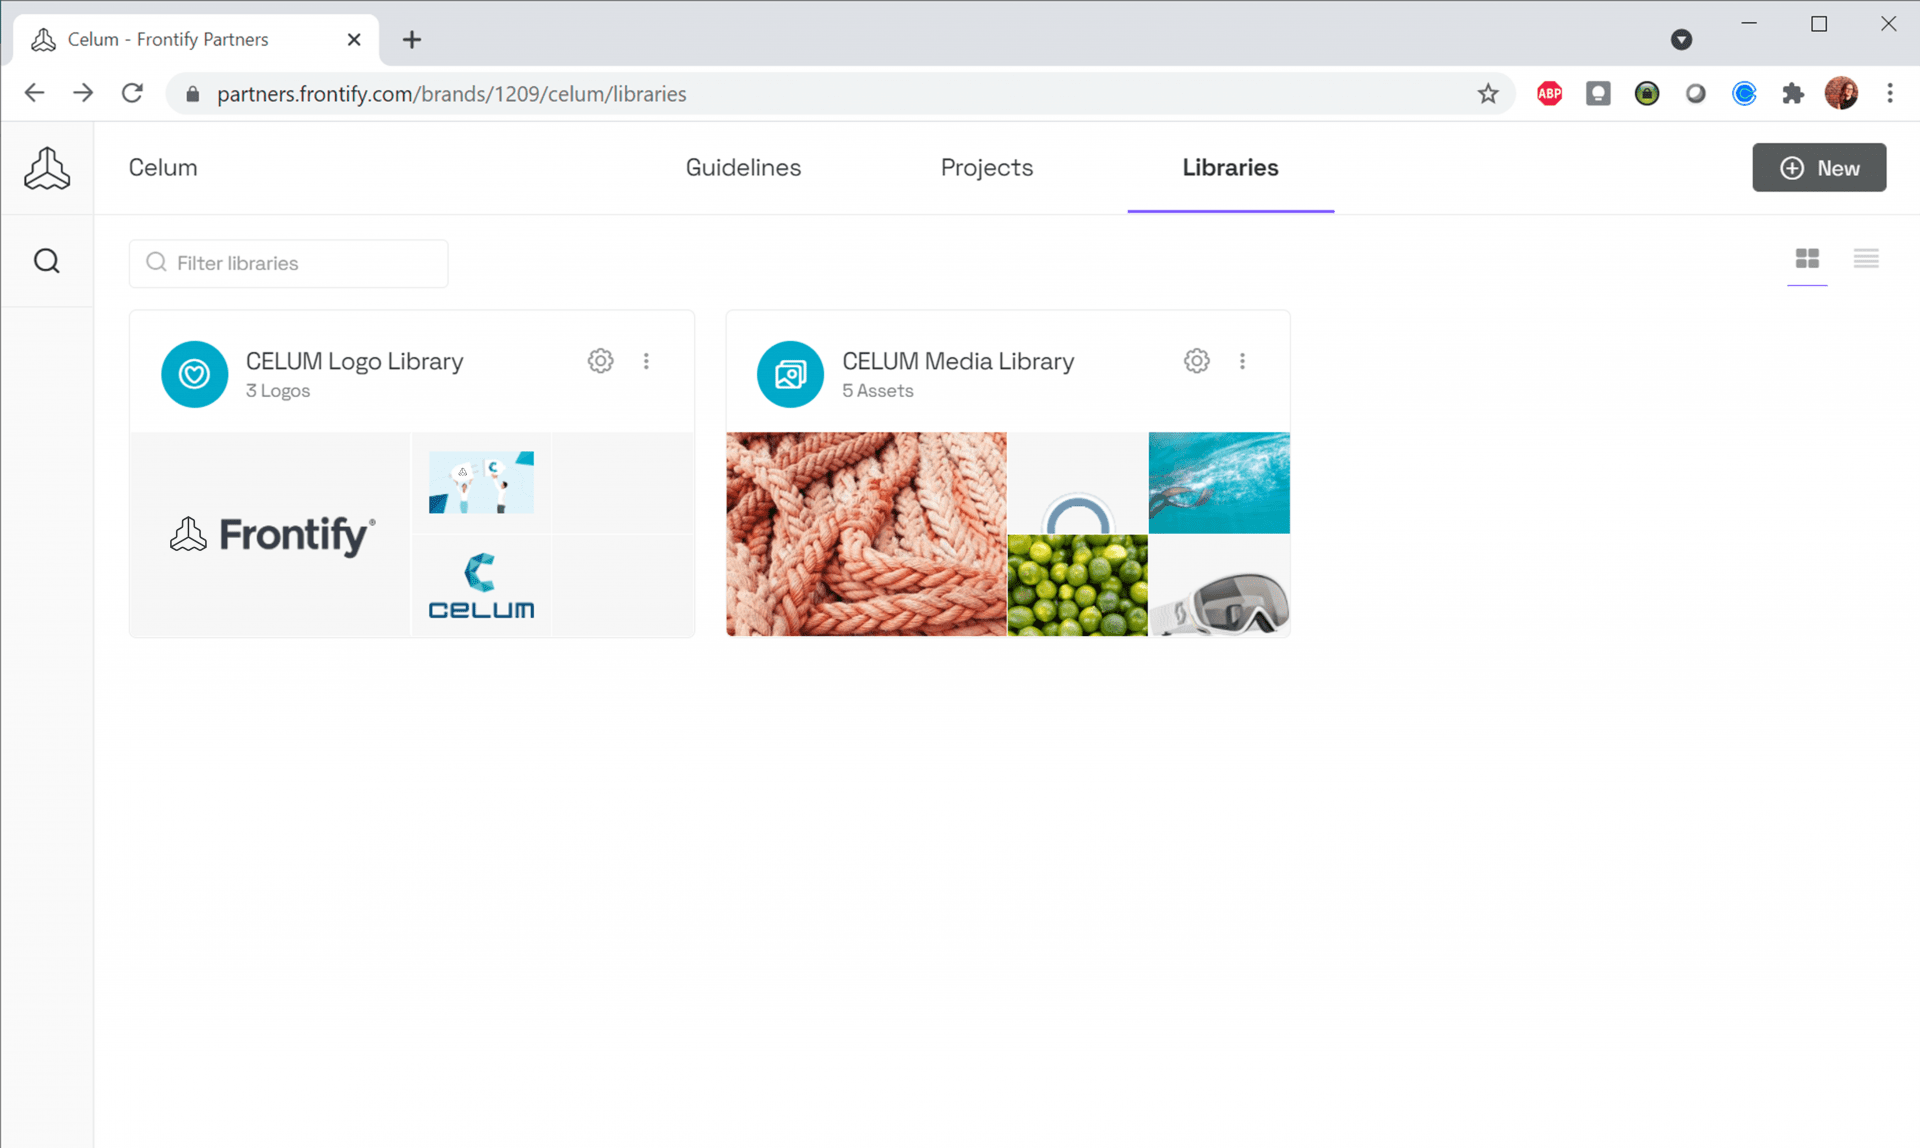This screenshot has width=1920, height=1148.
Task: Bookmark the page with the star icon
Action: pos(1488,93)
